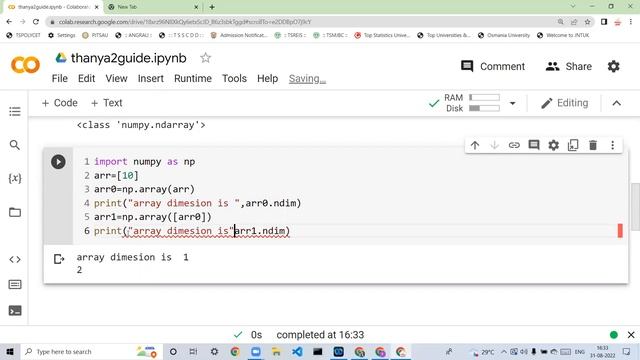Viewport: 640px width, 360px height.
Task: Open a new browser tab
Action: tap(212, 7)
